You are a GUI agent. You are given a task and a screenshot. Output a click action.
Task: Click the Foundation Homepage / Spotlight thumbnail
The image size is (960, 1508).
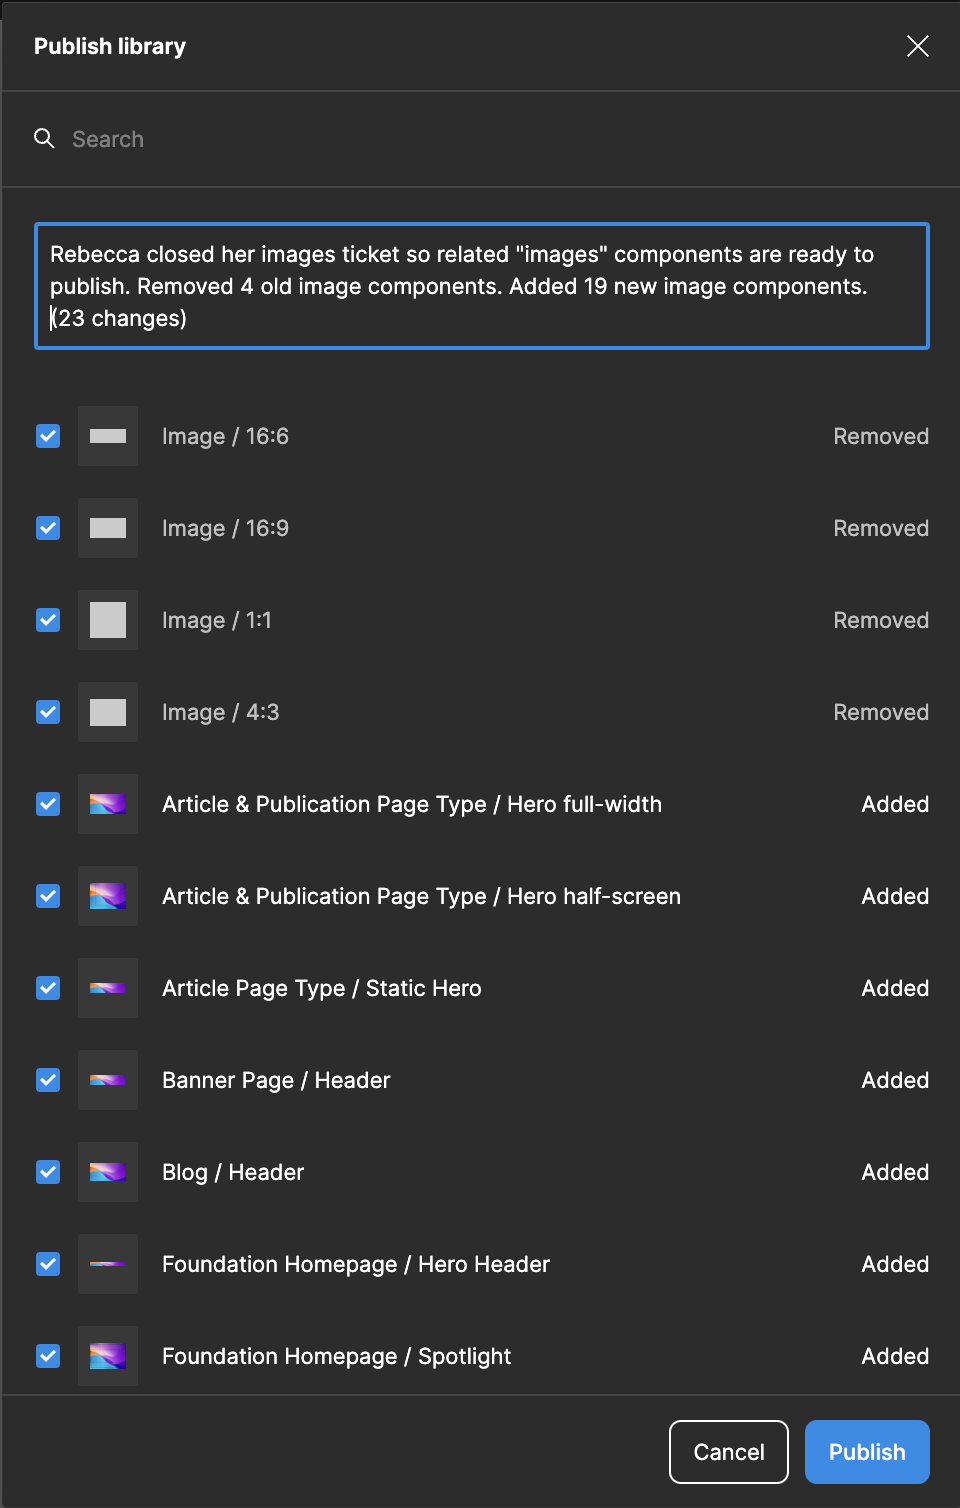click(x=107, y=1356)
